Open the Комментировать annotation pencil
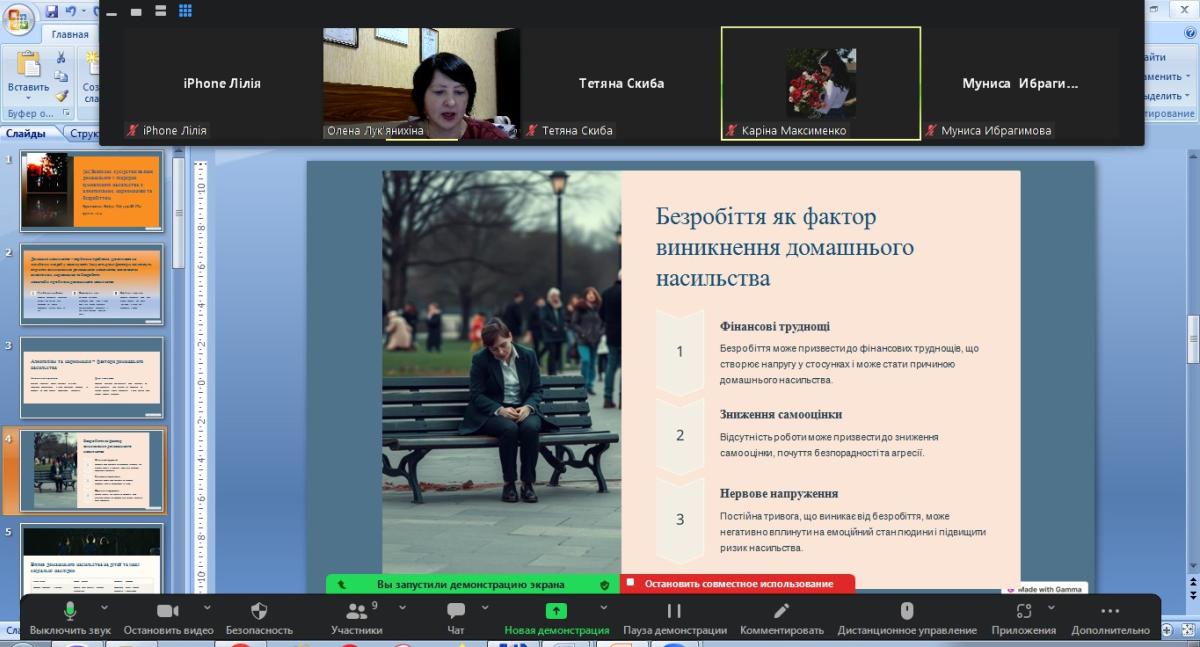The height and width of the screenshot is (647, 1200). coord(781,616)
